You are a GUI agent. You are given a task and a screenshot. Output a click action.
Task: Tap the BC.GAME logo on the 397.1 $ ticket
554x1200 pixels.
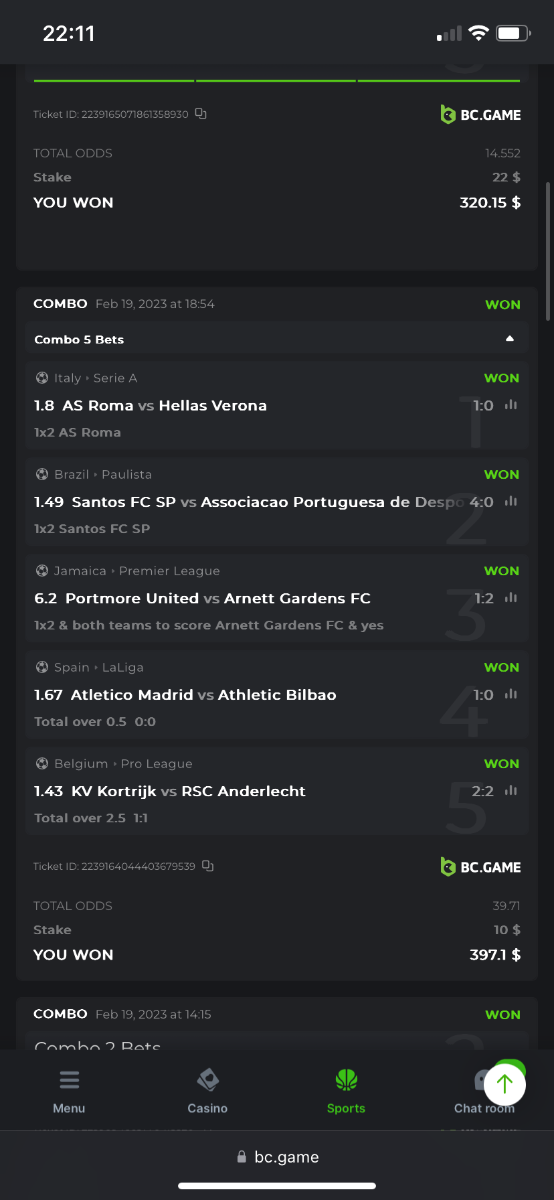click(481, 866)
